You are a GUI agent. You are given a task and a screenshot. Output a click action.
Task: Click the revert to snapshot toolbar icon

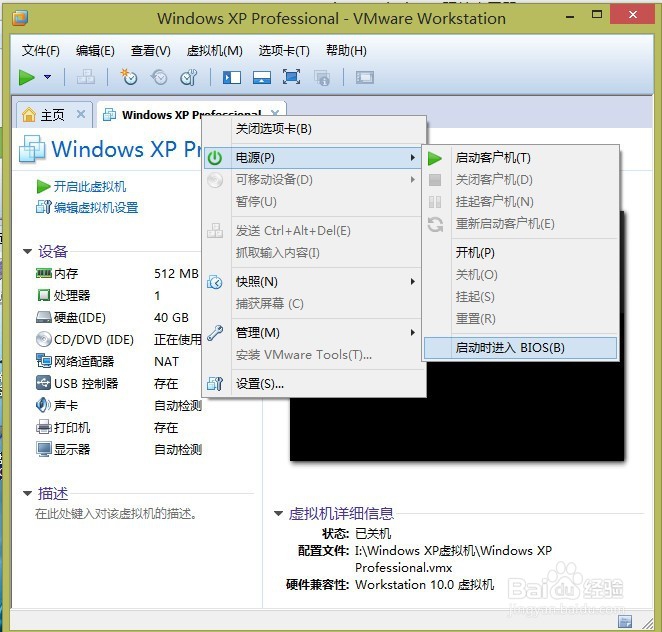tap(159, 77)
